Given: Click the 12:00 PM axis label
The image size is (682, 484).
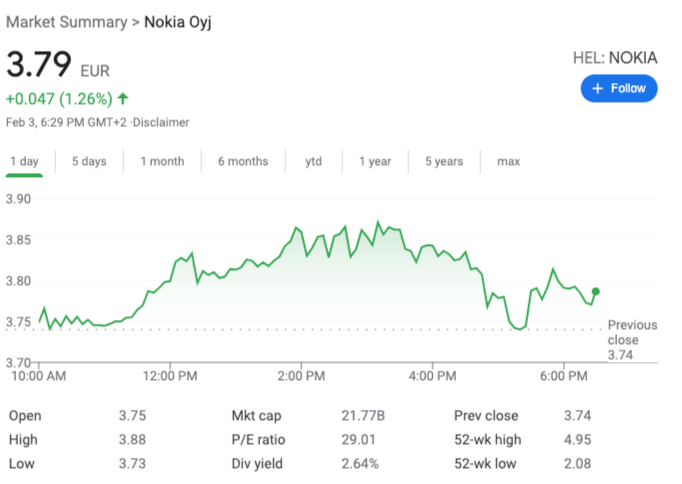Looking at the screenshot, I should (x=170, y=376).
